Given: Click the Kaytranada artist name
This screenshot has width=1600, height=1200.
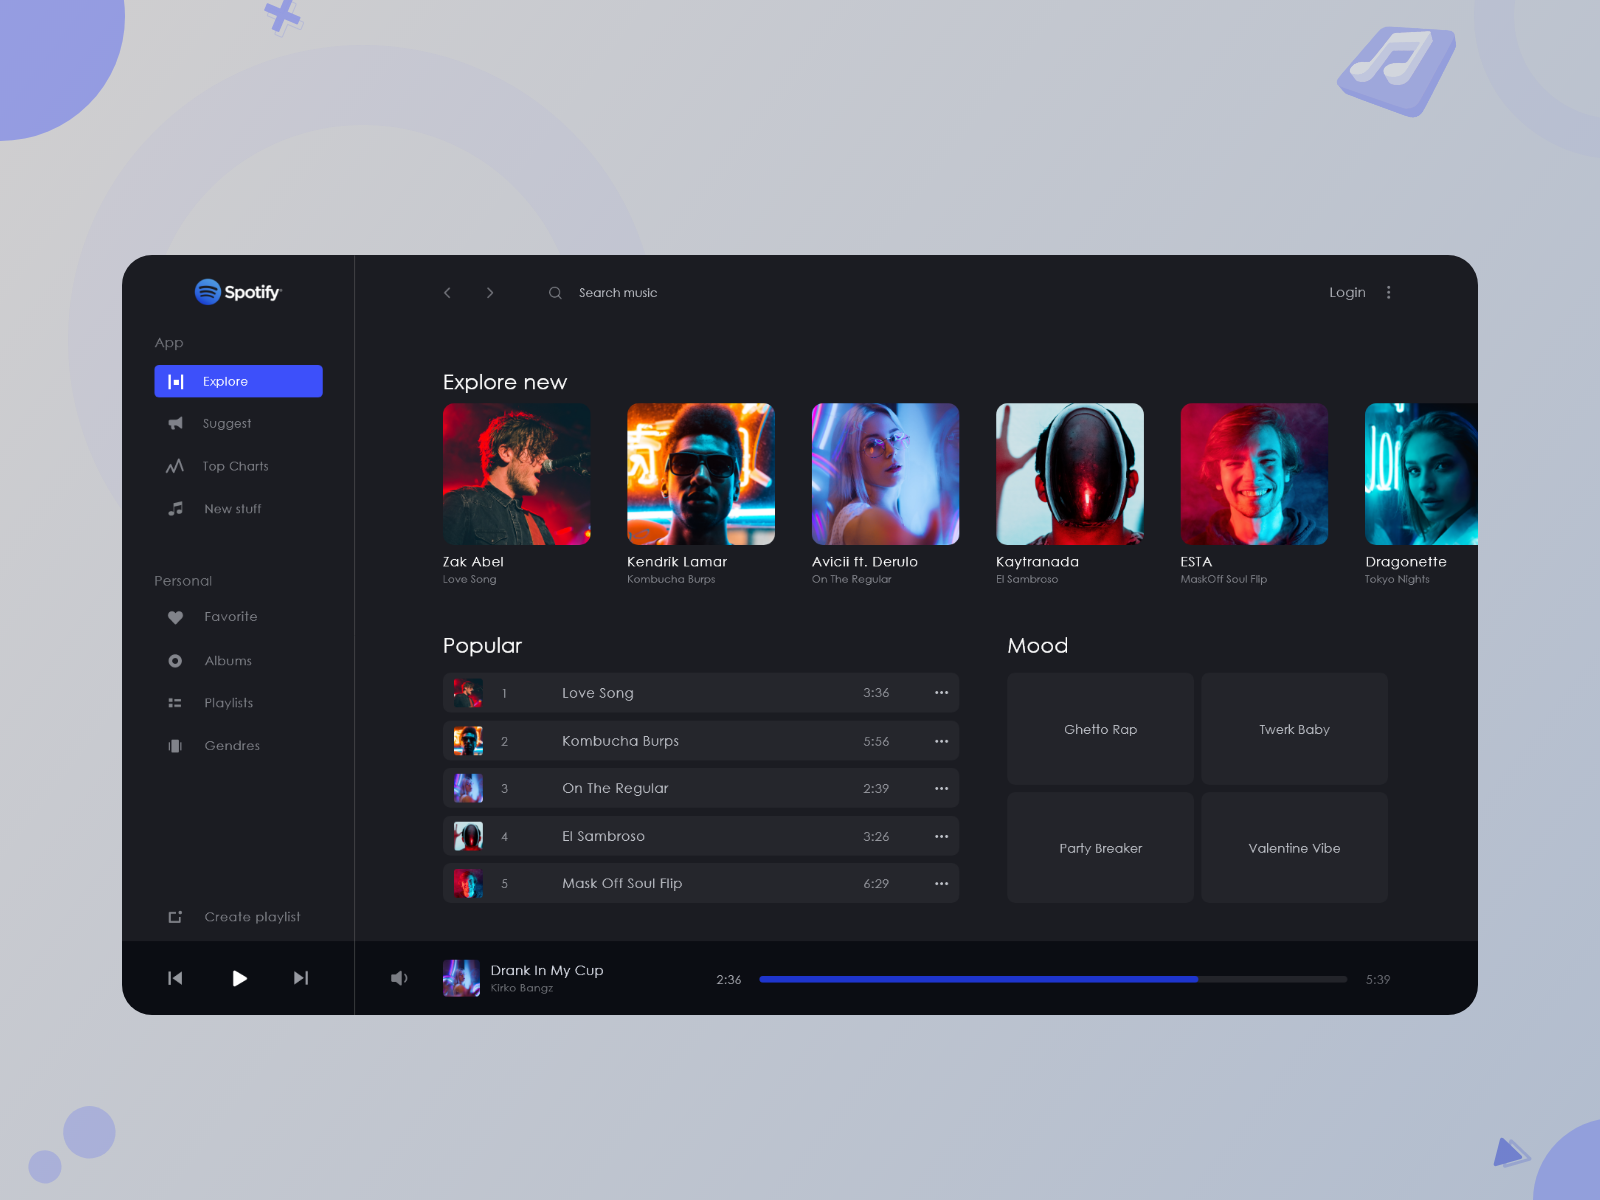Looking at the screenshot, I should [x=1037, y=562].
